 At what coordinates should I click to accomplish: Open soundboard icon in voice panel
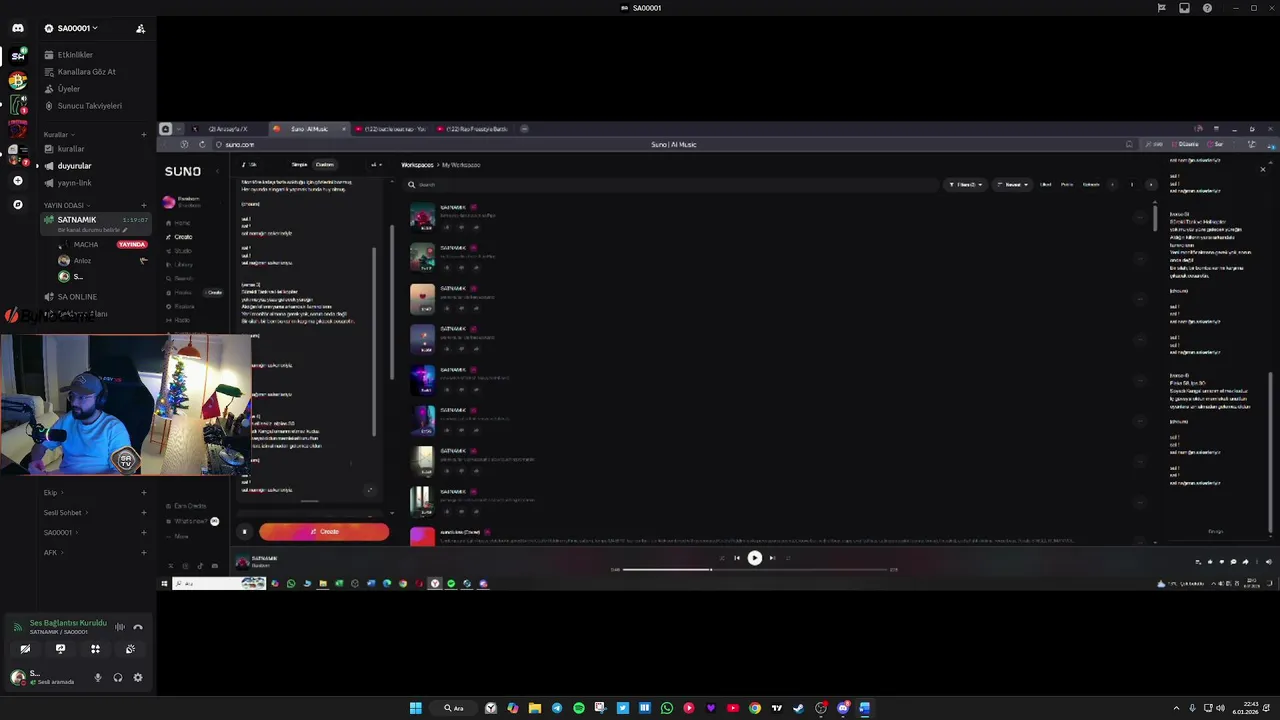tap(130, 649)
